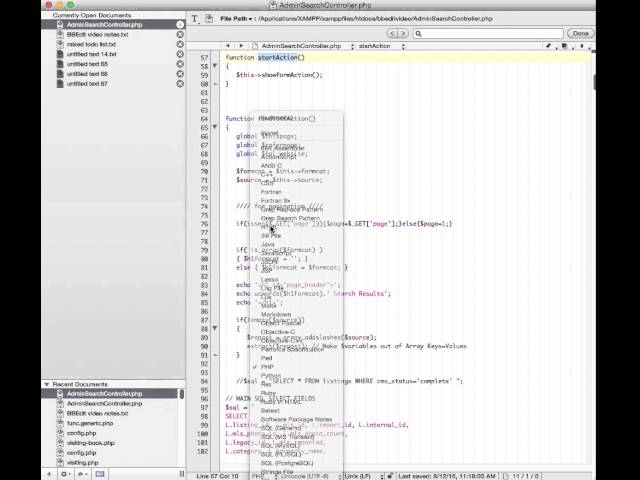This screenshot has height=480, width=640.
Task: Collapse the if block fold at line 88
Action: [x=215, y=328]
